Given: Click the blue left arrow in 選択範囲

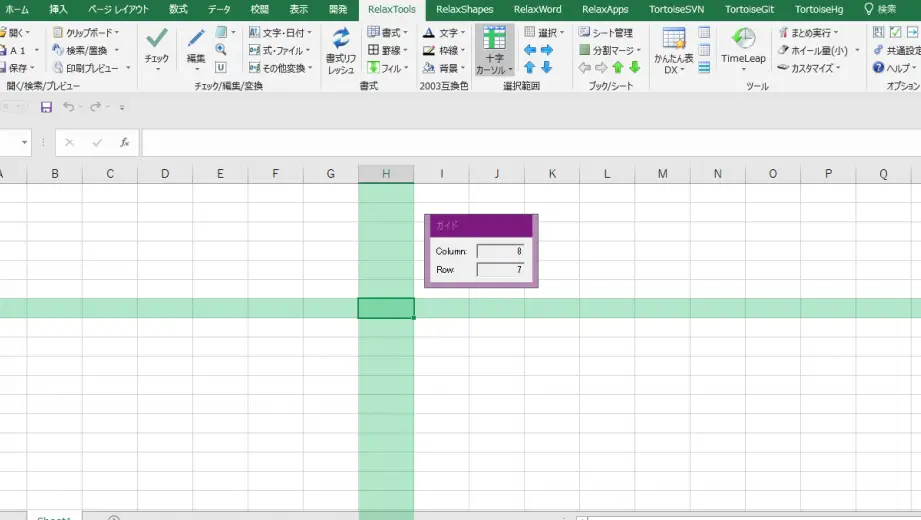Looking at the screenshot, I should [x=530, y=50].
